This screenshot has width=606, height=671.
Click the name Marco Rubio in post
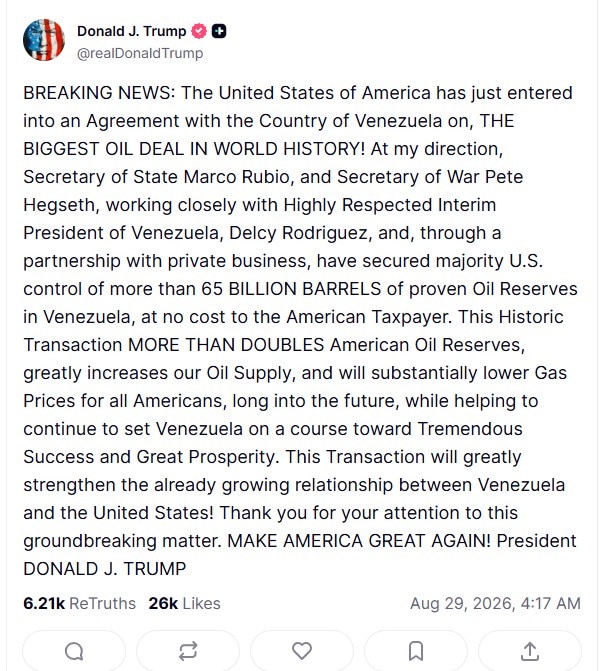tap(239, 177)
